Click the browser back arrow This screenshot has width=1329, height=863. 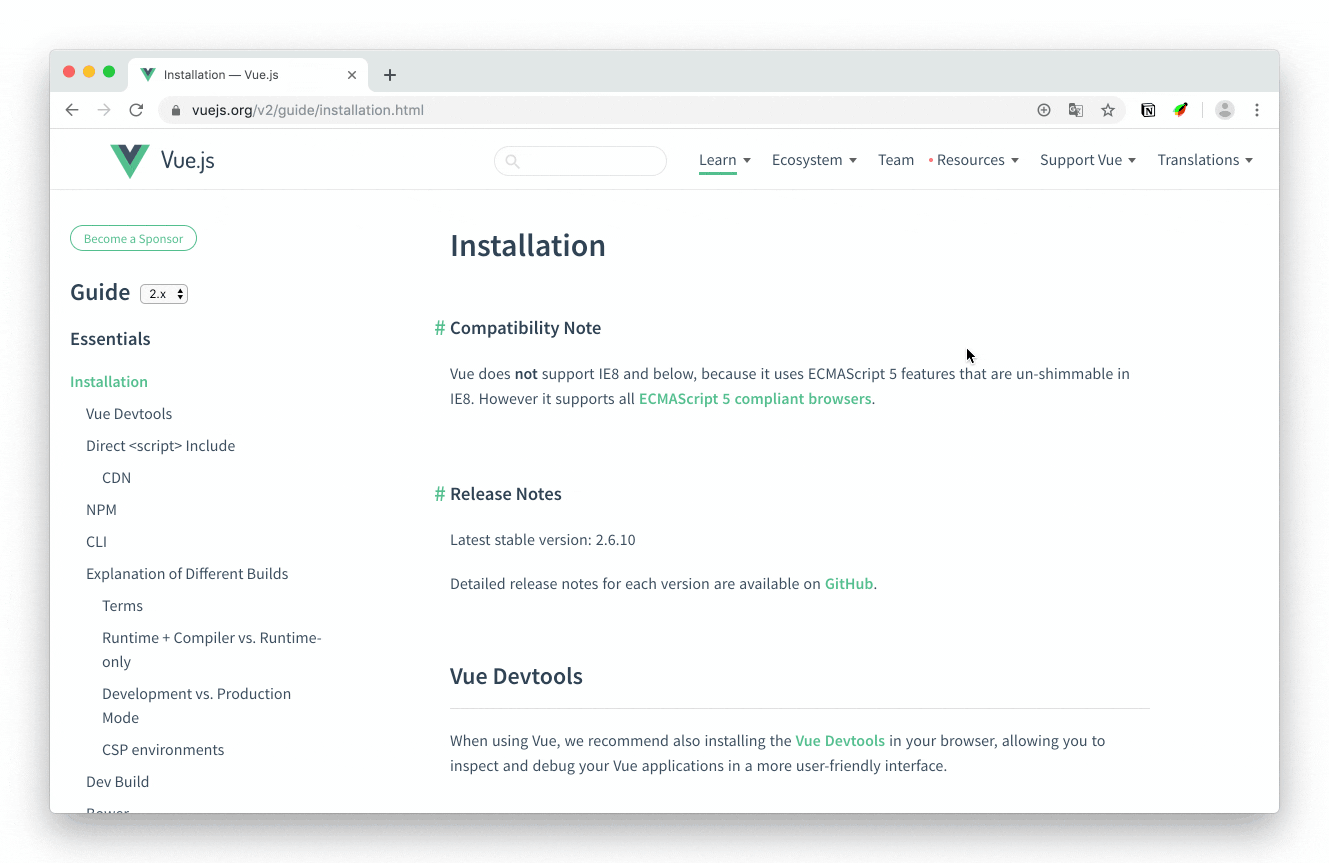(x=72, y=110)
